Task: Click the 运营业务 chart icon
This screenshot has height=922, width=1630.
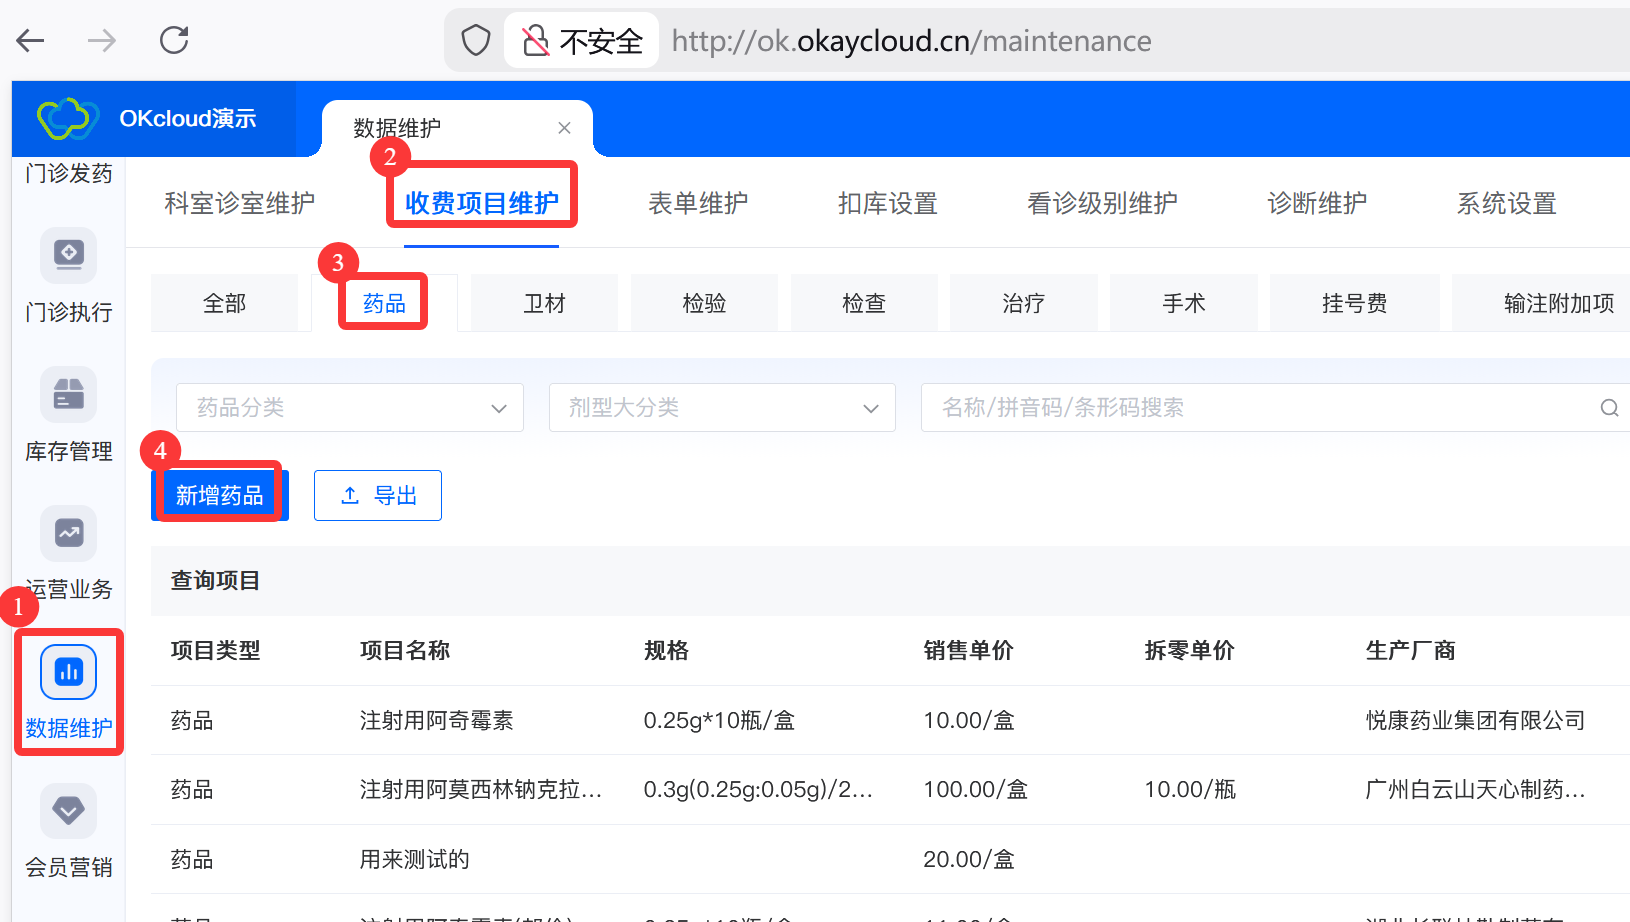Action: (x=68, y=534)
